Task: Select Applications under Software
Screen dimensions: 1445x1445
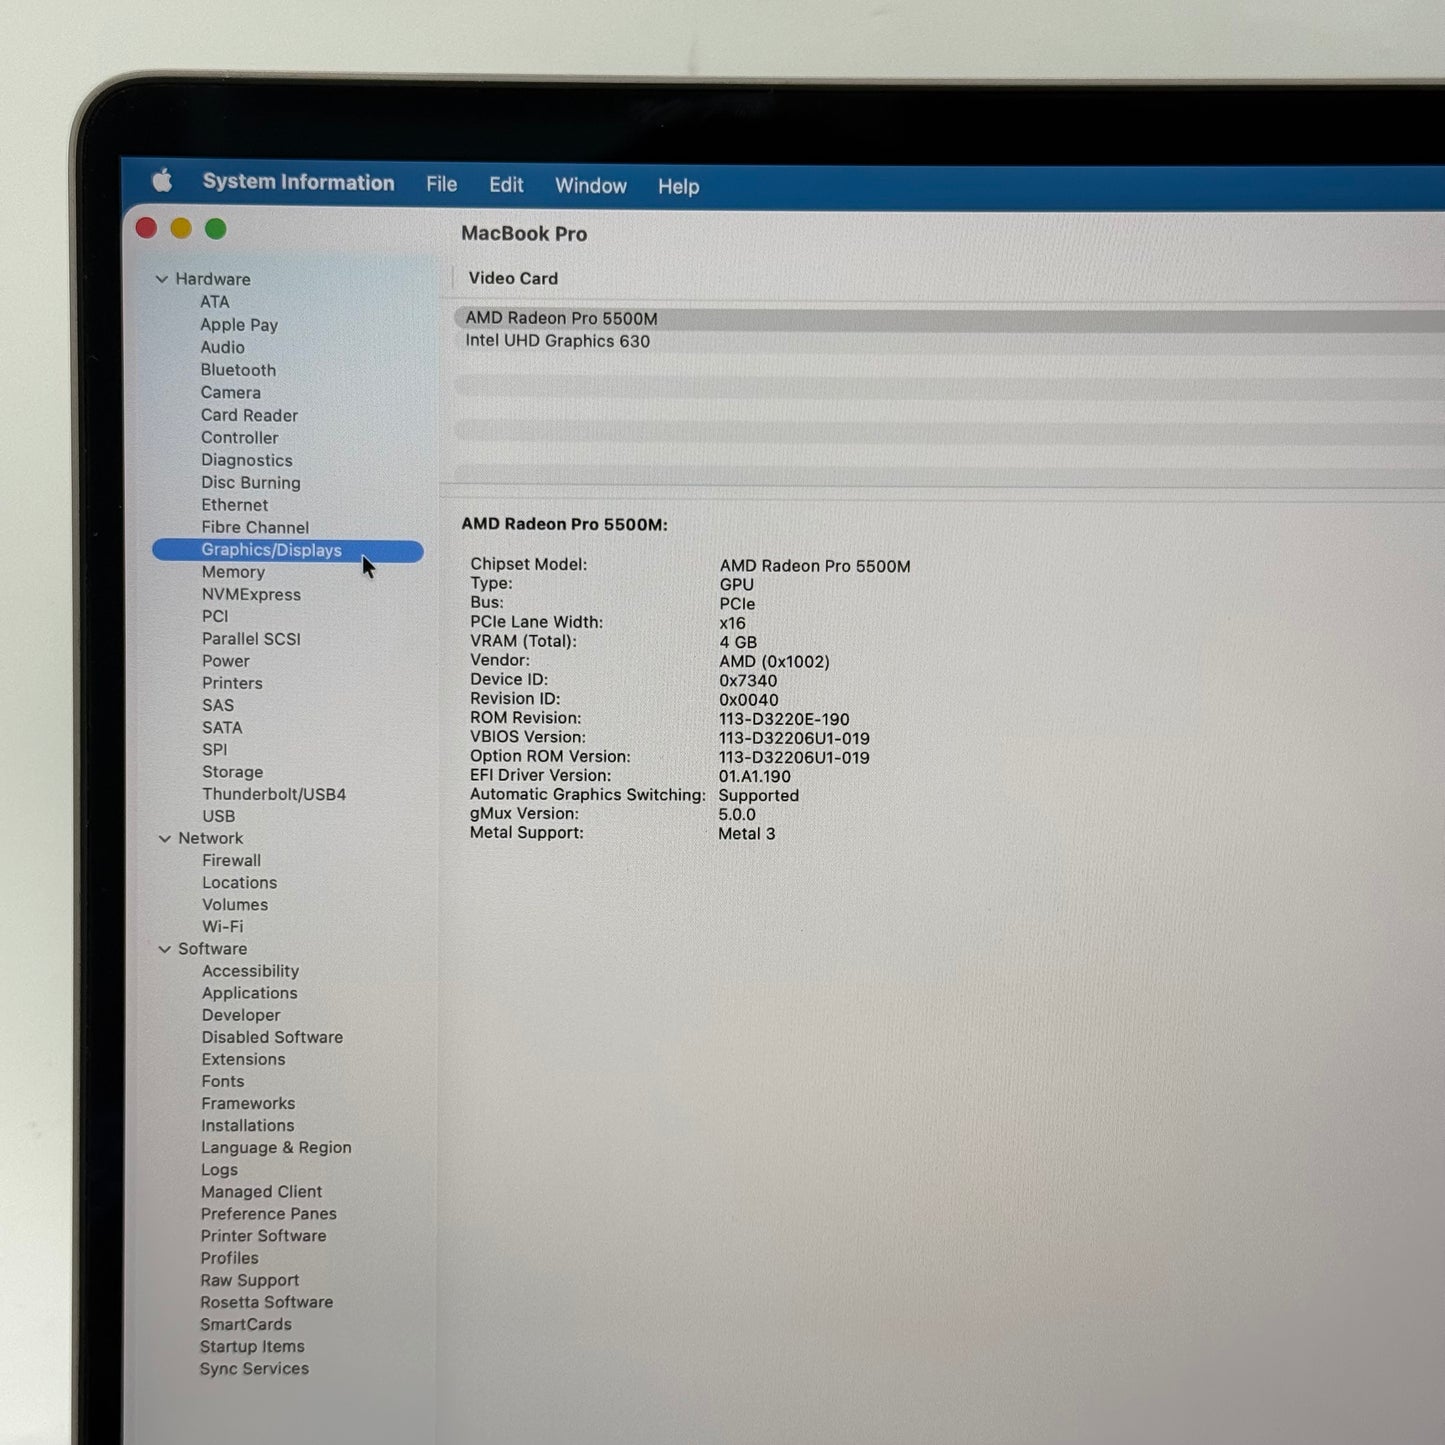Action: pos(249,993)
